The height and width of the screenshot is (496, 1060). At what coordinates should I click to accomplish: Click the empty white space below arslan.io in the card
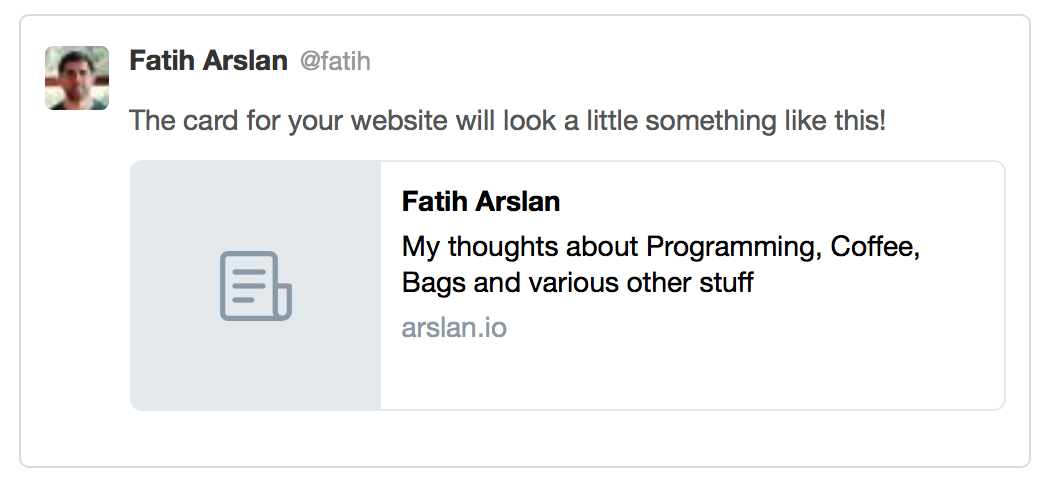pyautogui.click(x=692, y=375)
